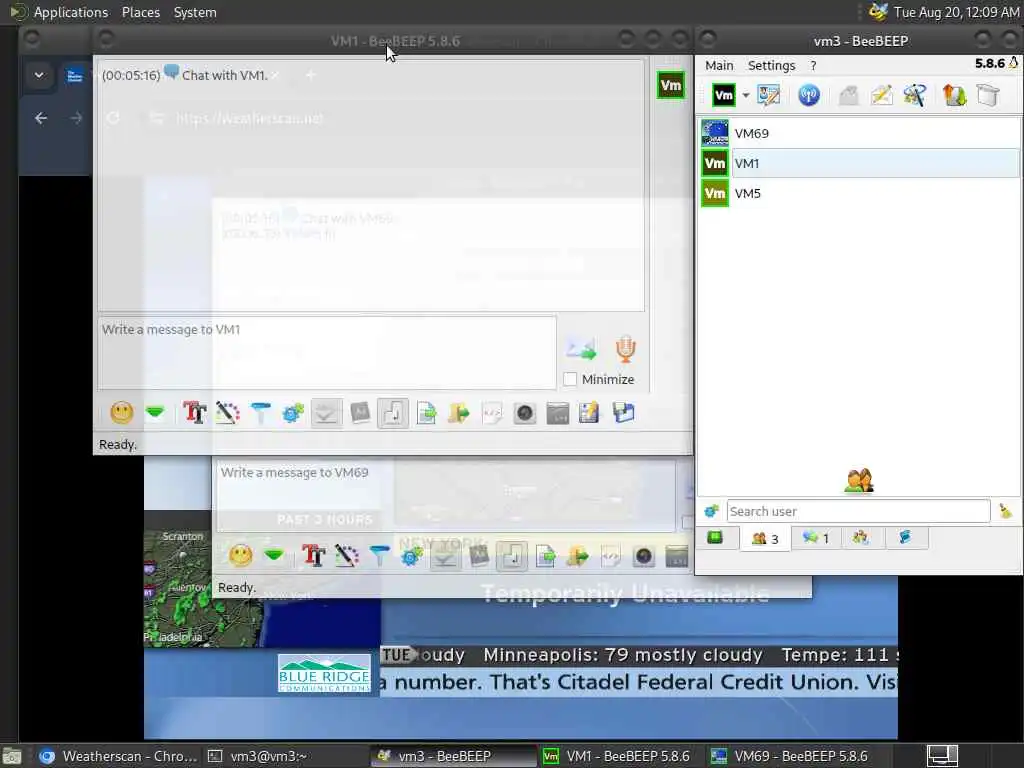The height and width of the screenshot is (768, 1024).
Task: Switch to users tab showing 3
Action: click(x=765, y=539)
